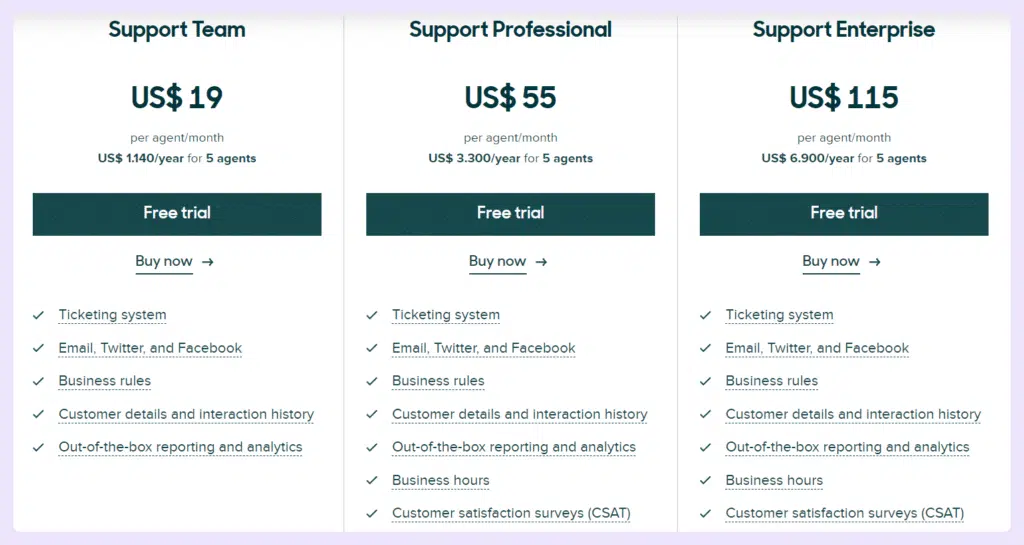Start the Support Enterprise Free trial
Screen dimensions: 1024x545
click(844, 213)
